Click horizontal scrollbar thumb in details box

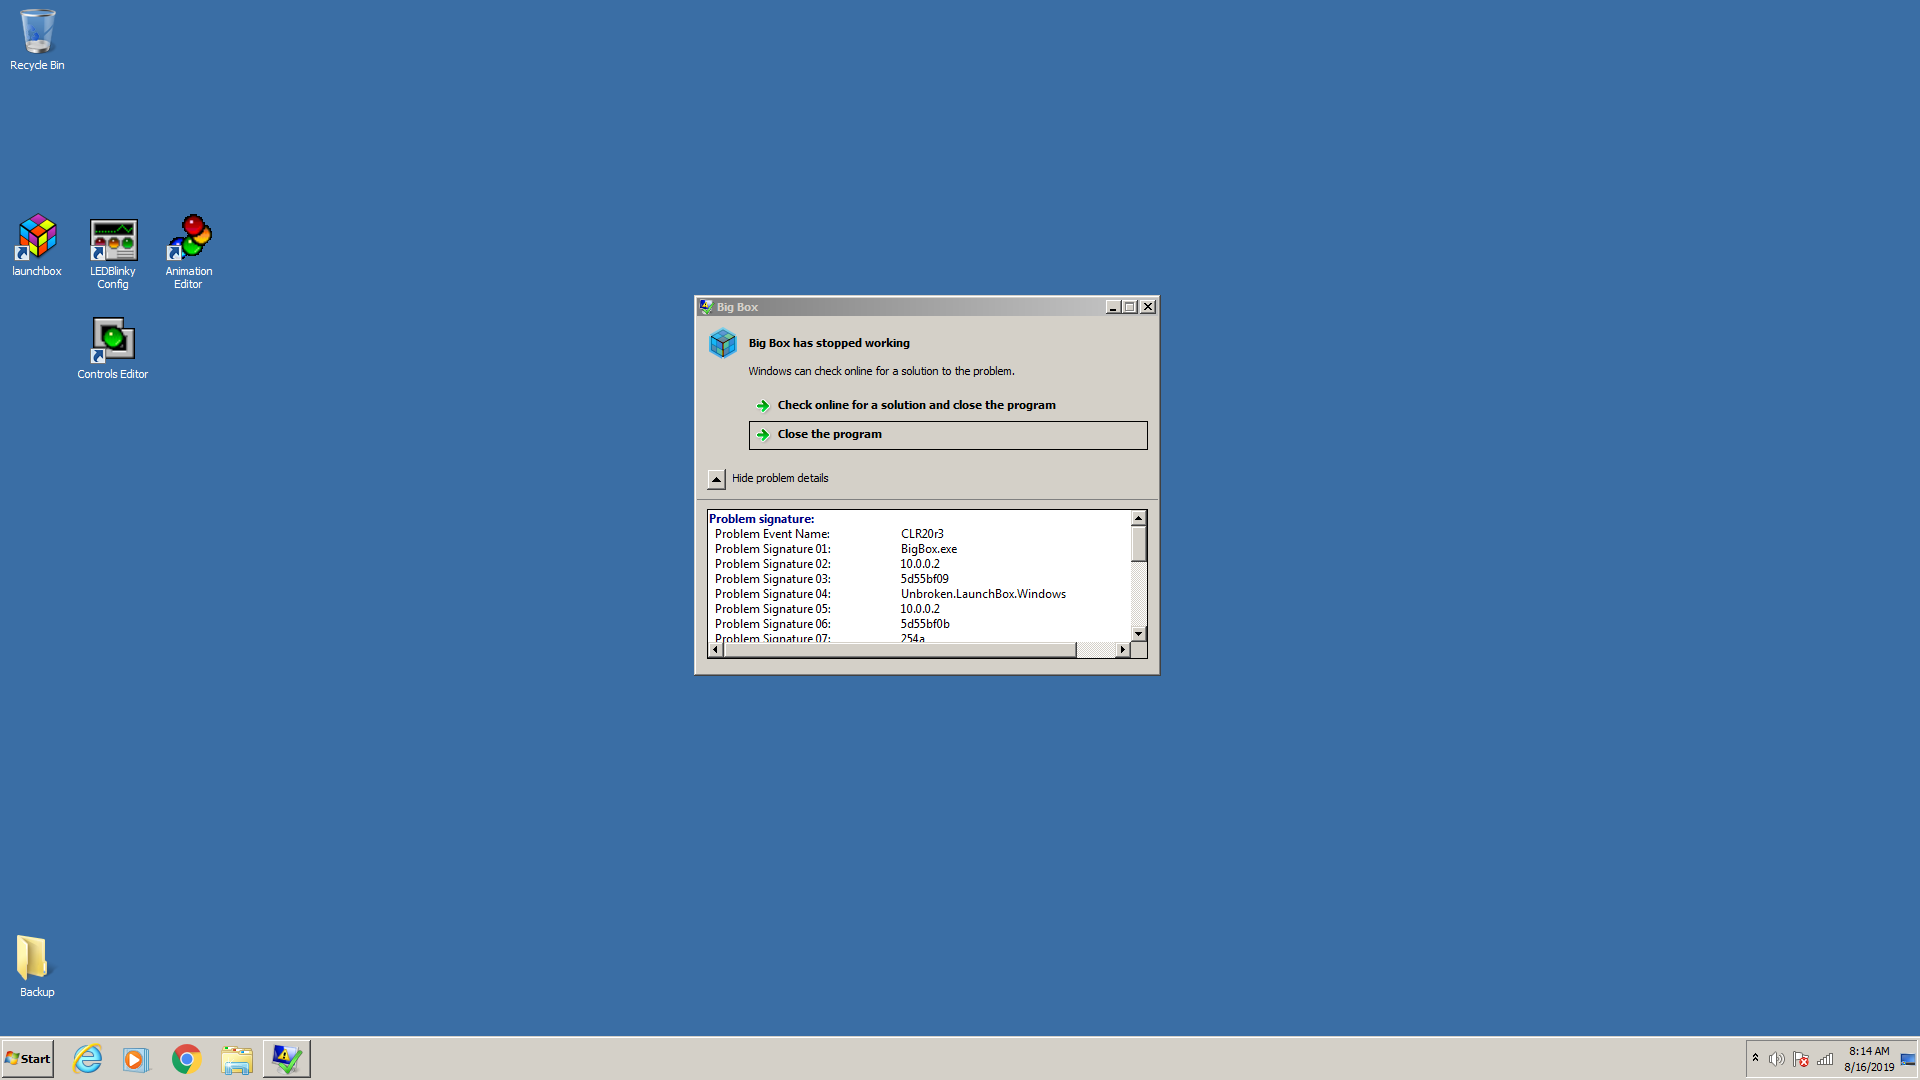tap(900, 650)
